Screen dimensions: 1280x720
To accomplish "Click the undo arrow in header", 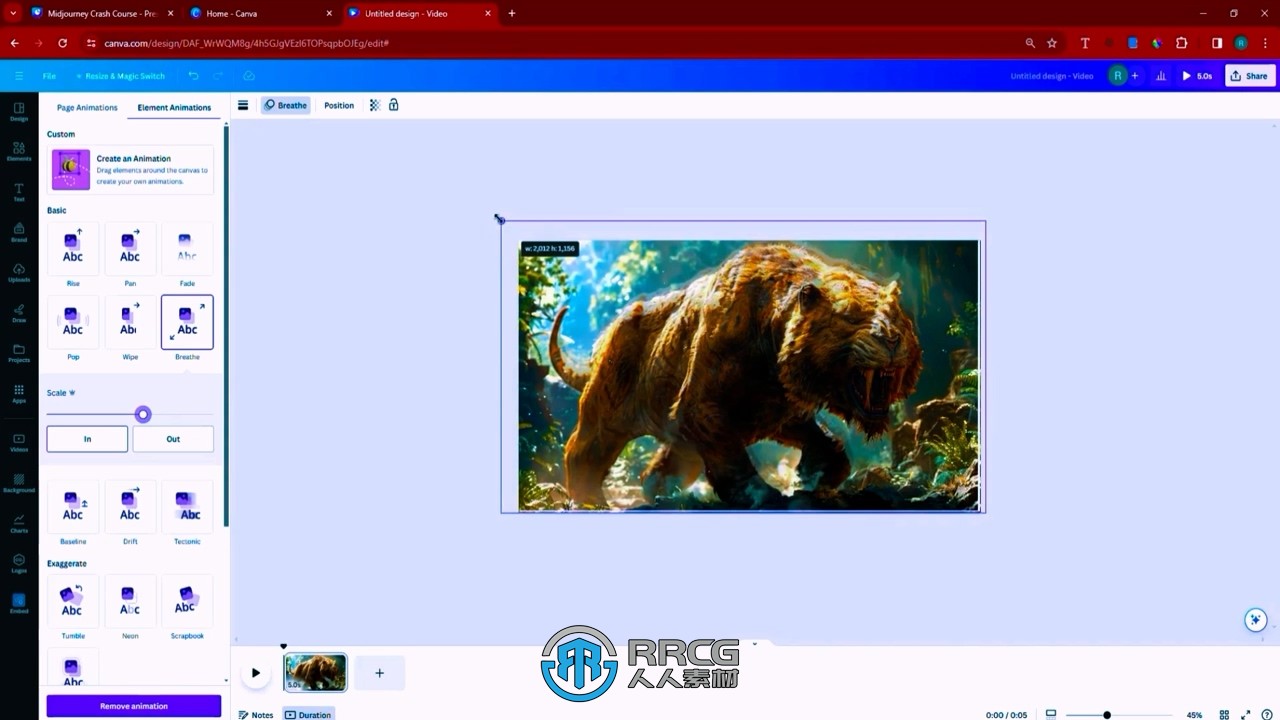I will pyautogui.click(x=193, y=76).
